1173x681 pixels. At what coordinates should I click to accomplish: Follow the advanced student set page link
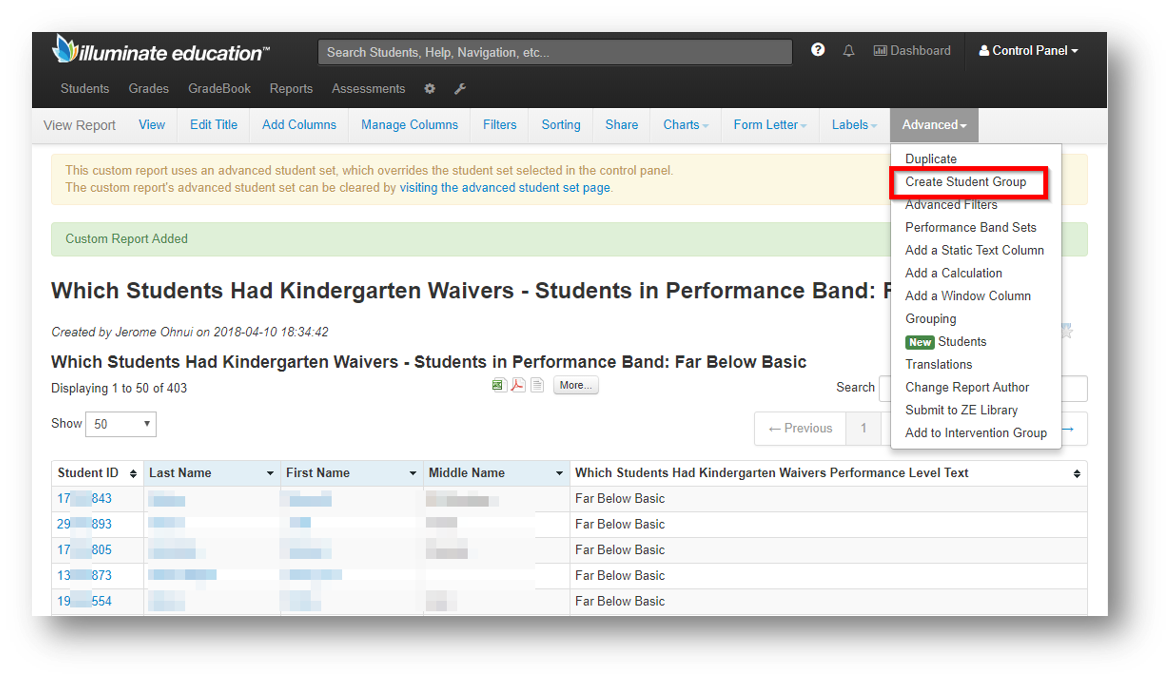(x=504, y=187)
